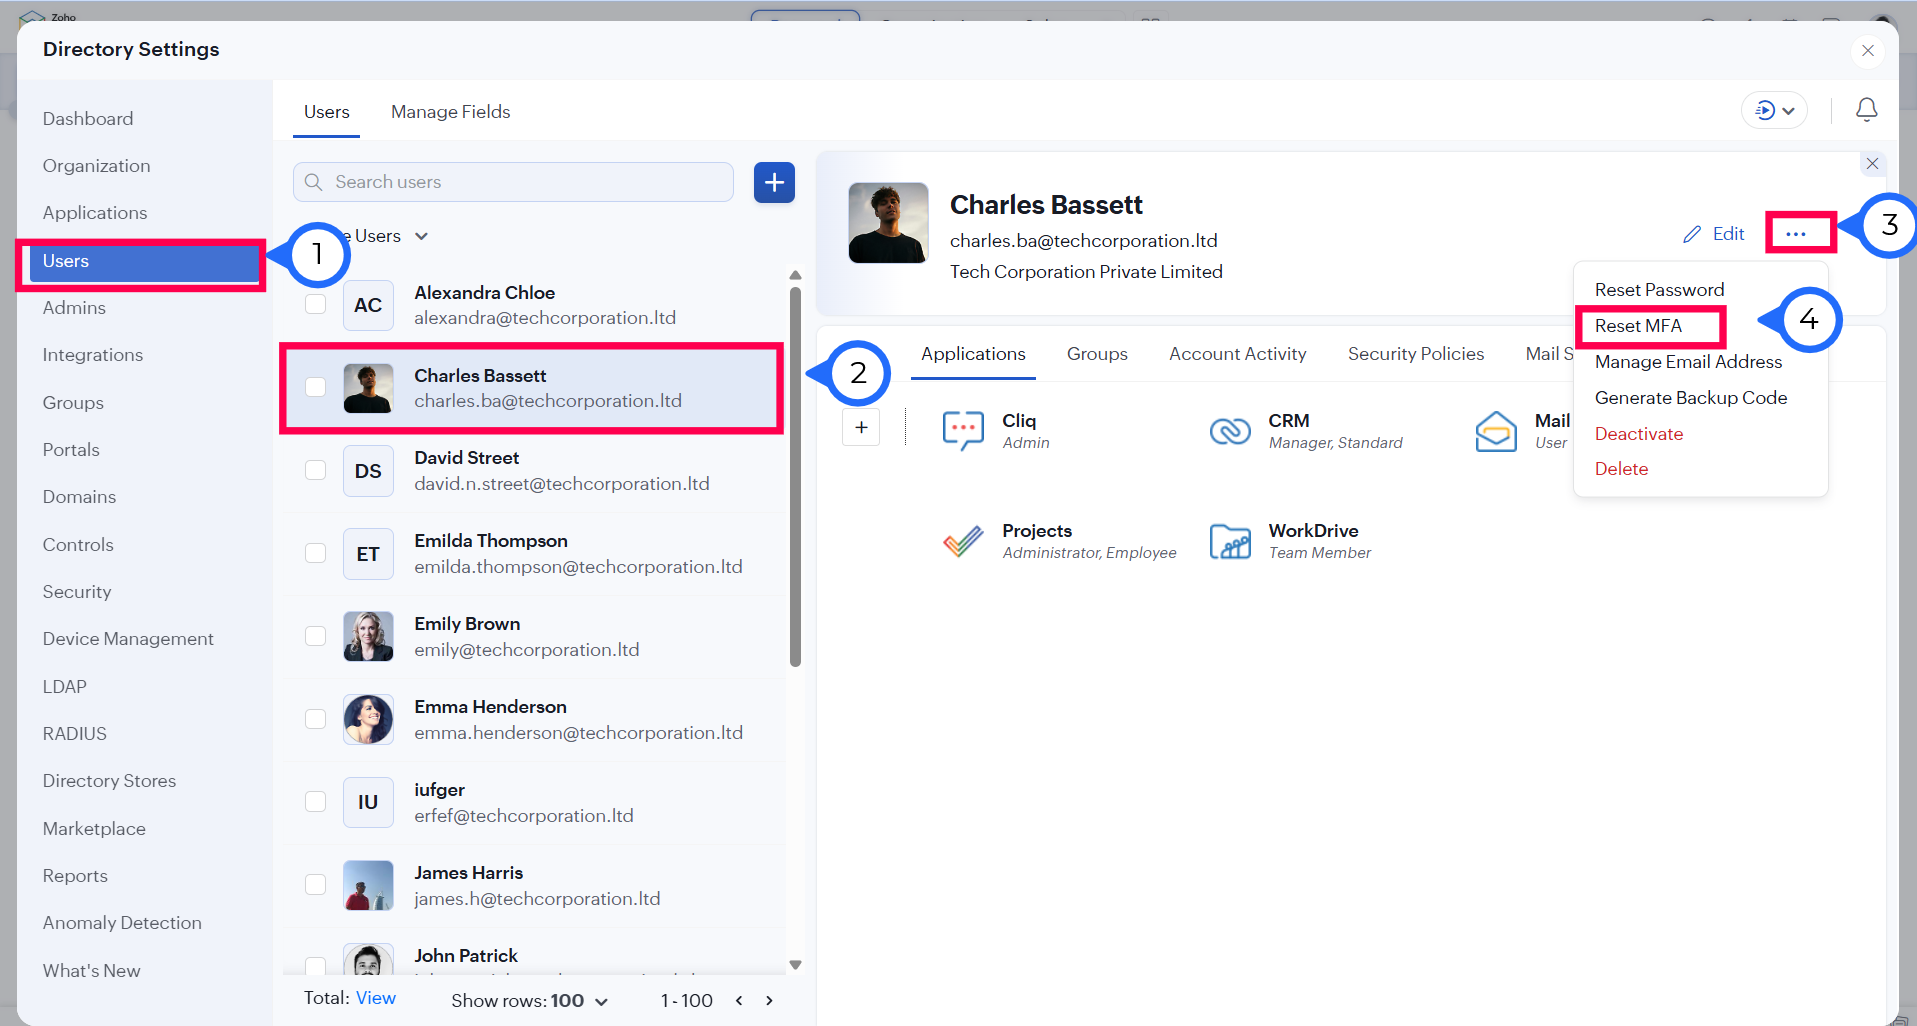Click the three-dot more actions button

click(x=1796, y=234)
